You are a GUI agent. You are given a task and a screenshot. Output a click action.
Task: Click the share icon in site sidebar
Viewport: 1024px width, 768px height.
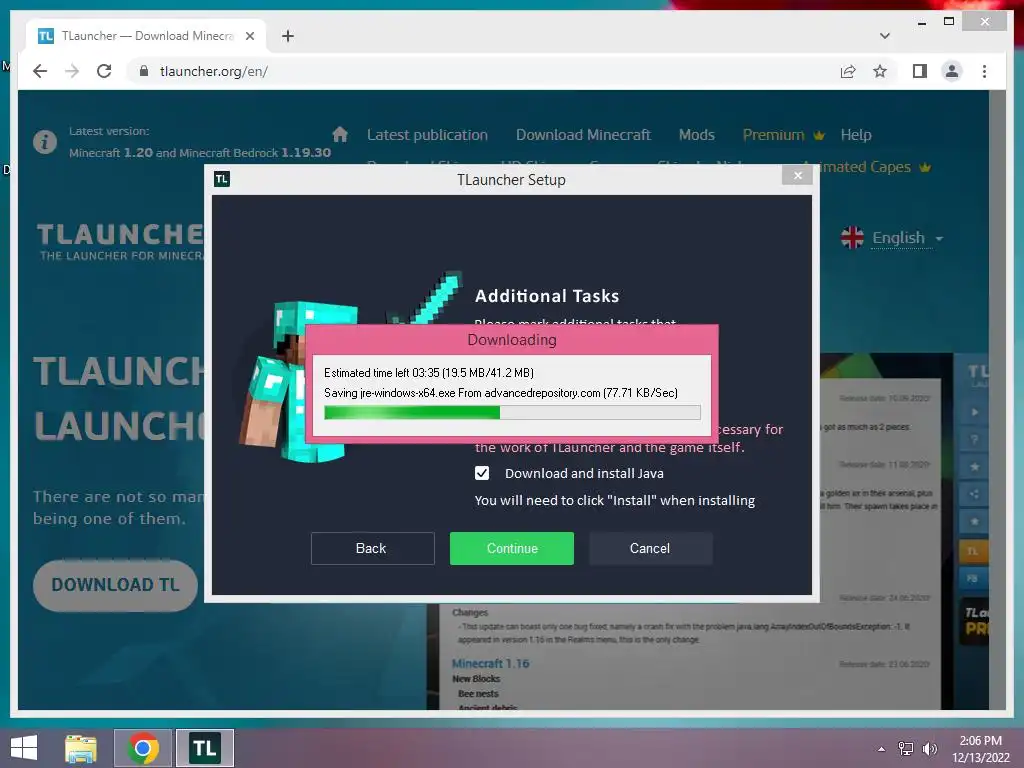[974, 494]
